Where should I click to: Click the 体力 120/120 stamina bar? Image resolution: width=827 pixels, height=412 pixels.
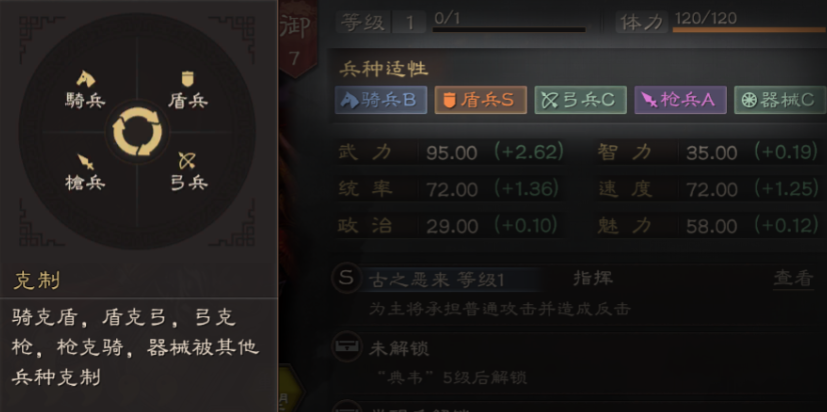[749, 30]
